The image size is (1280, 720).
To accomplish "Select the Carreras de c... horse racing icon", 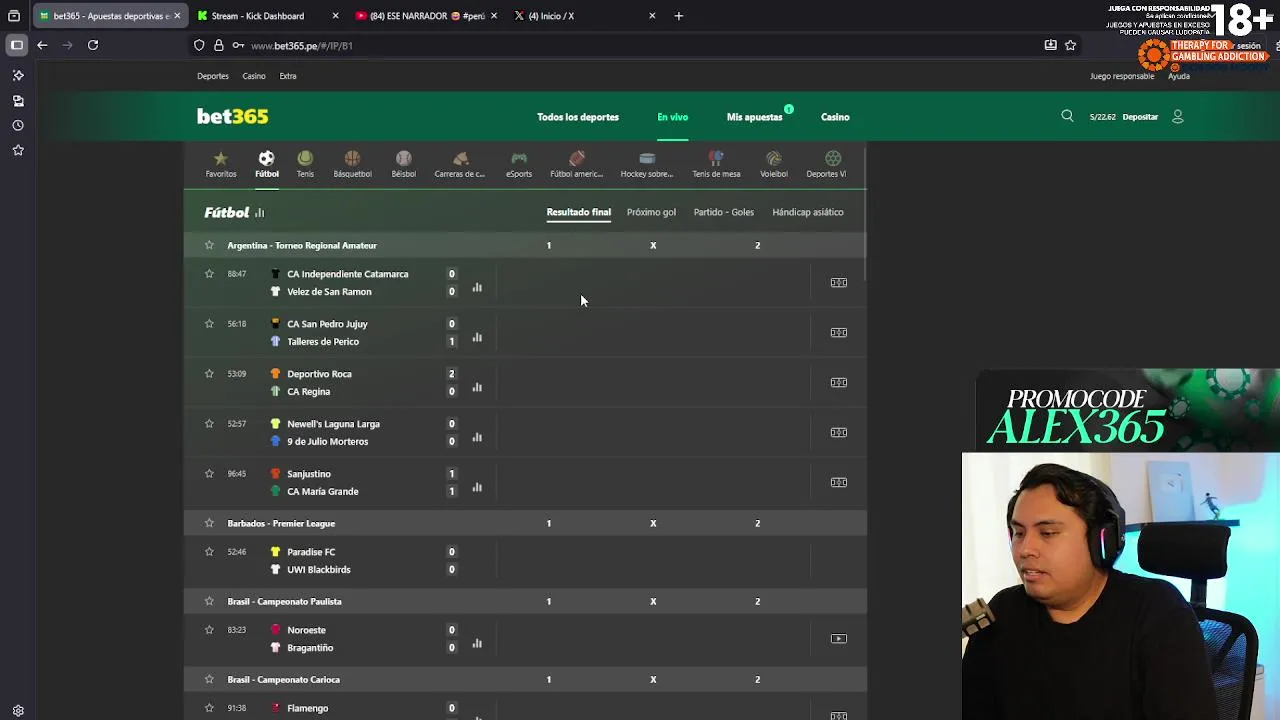I will [460, 164].
